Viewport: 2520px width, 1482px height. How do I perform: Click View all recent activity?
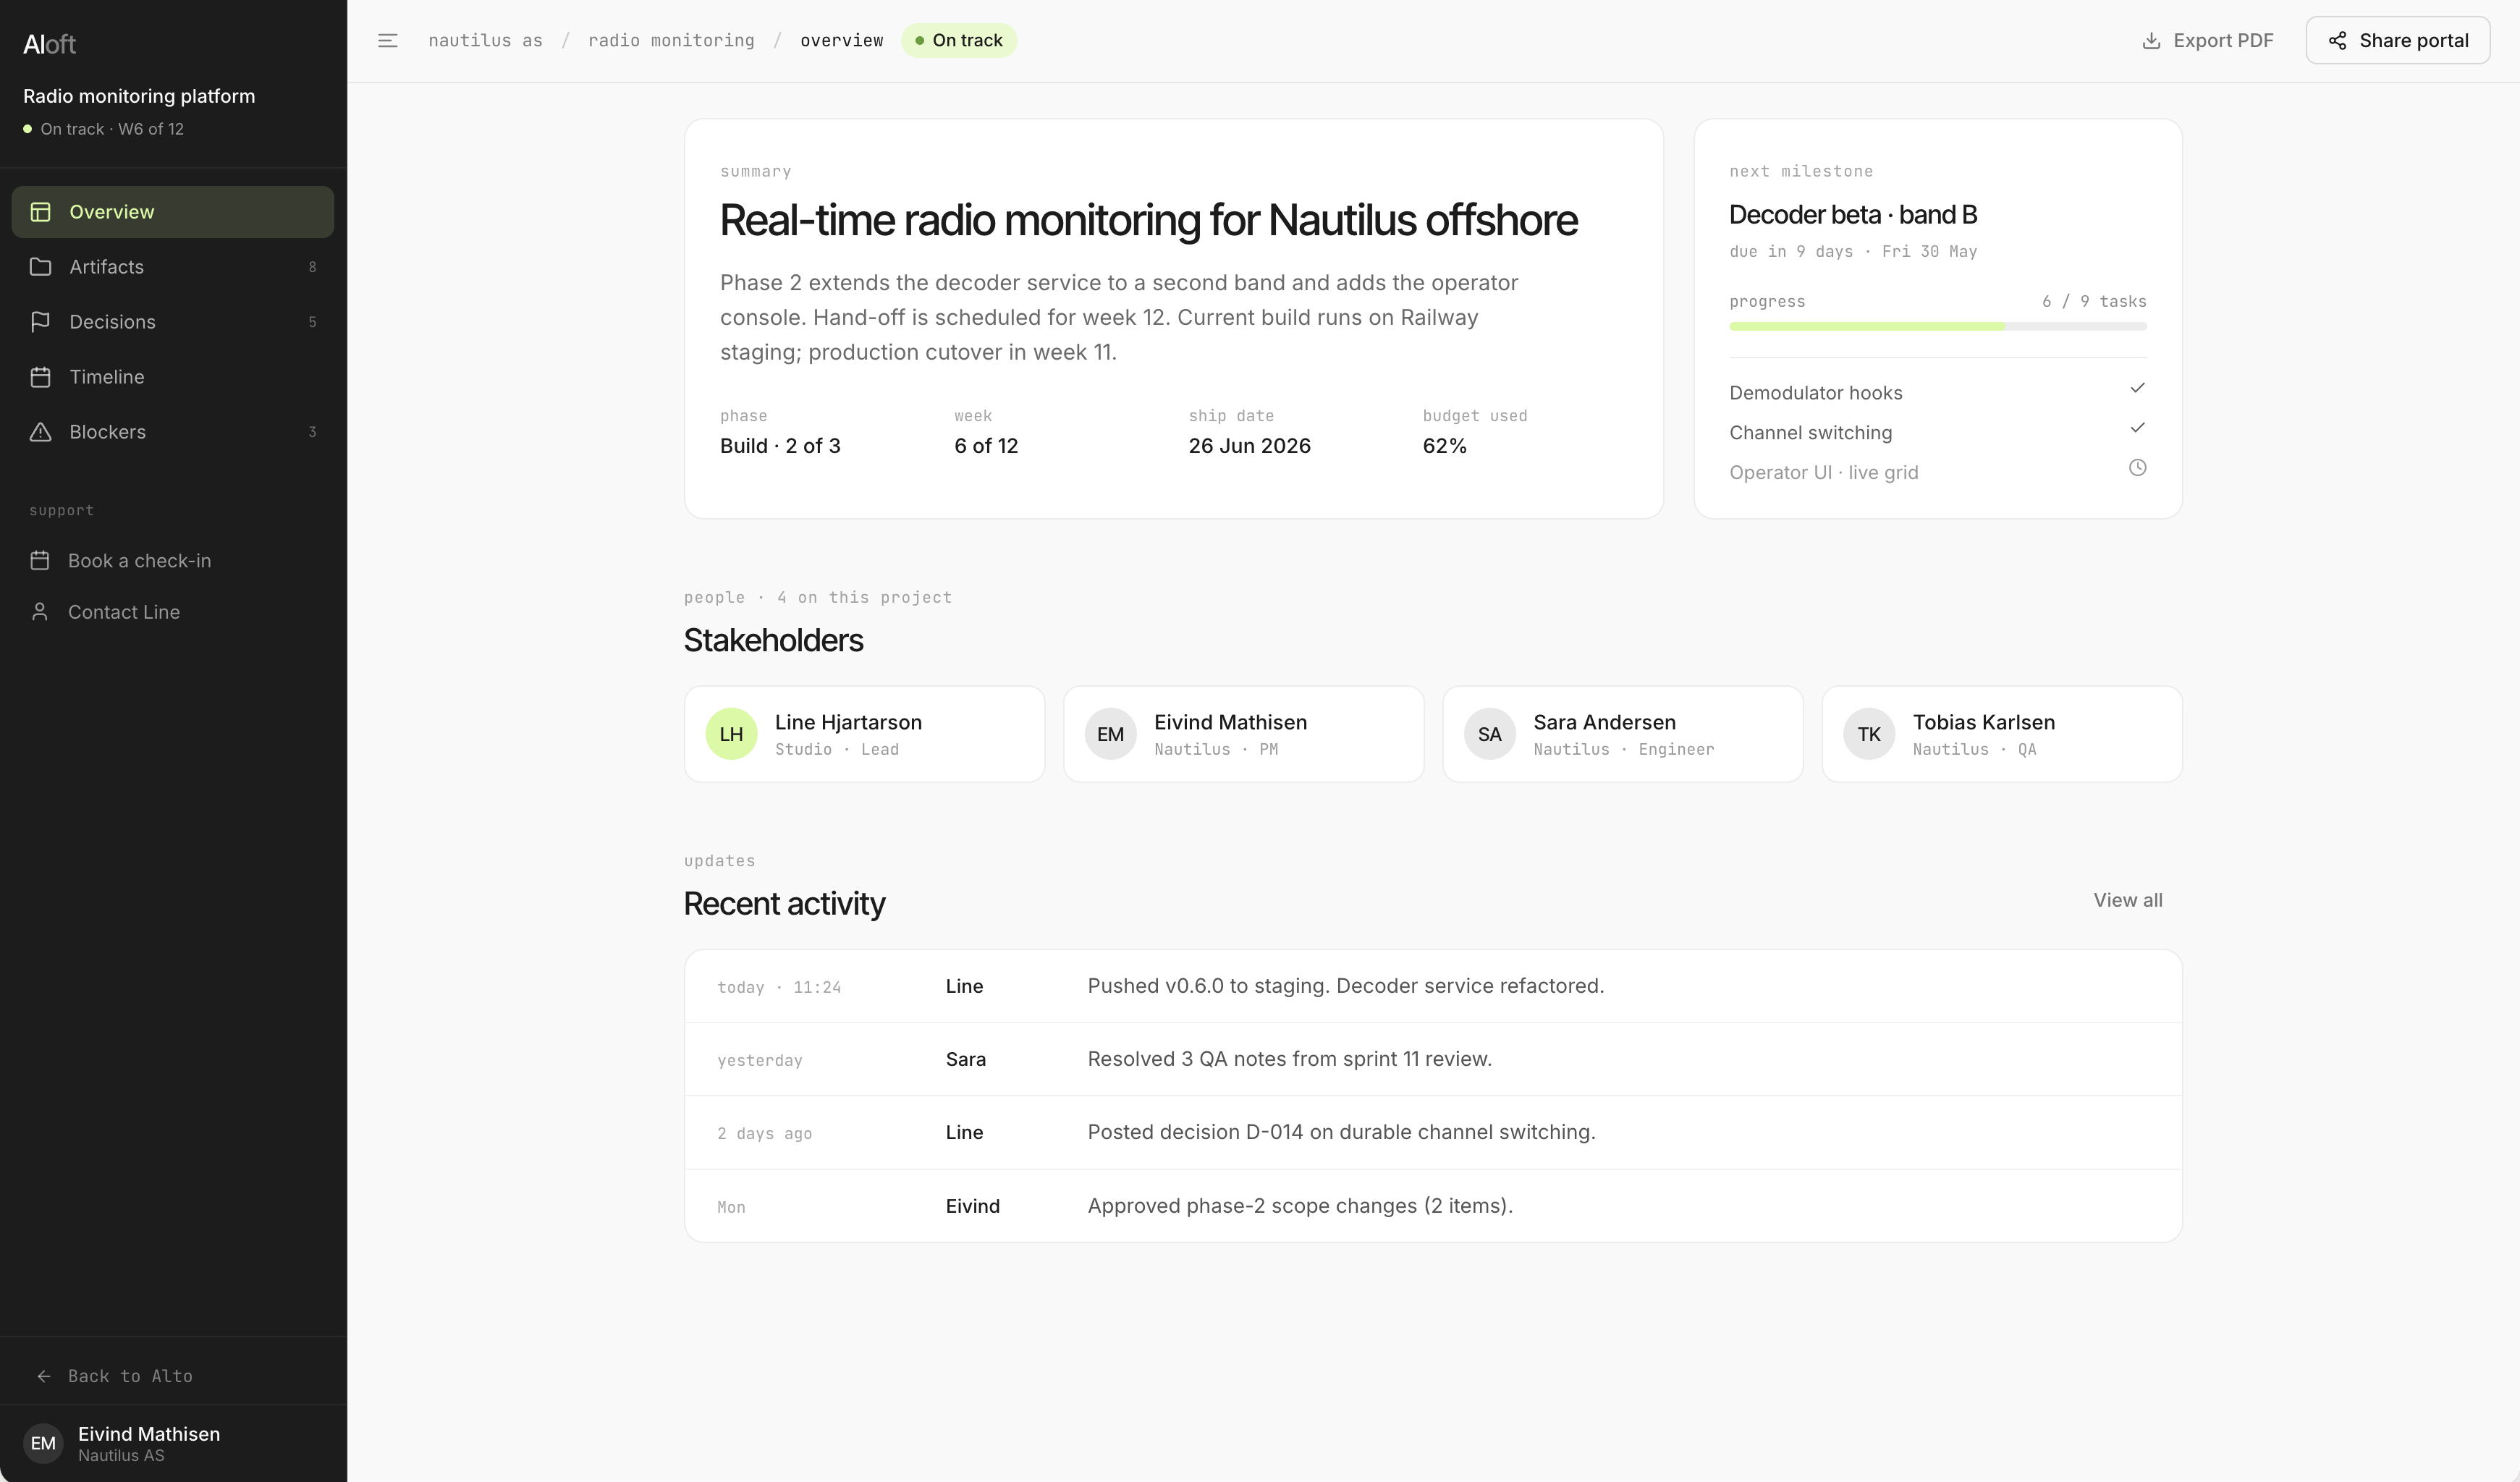(x=2128, y=900)
